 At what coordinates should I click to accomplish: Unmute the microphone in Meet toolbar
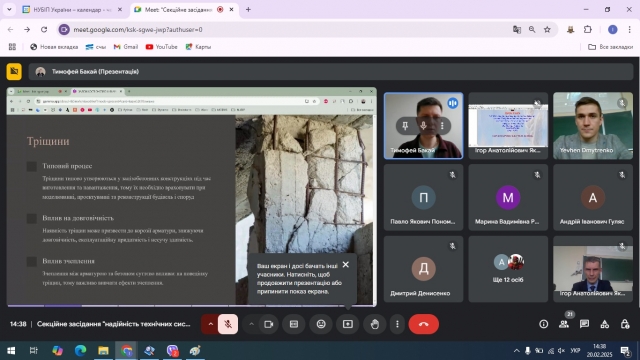pyautogui.click(x=228, y=324)
